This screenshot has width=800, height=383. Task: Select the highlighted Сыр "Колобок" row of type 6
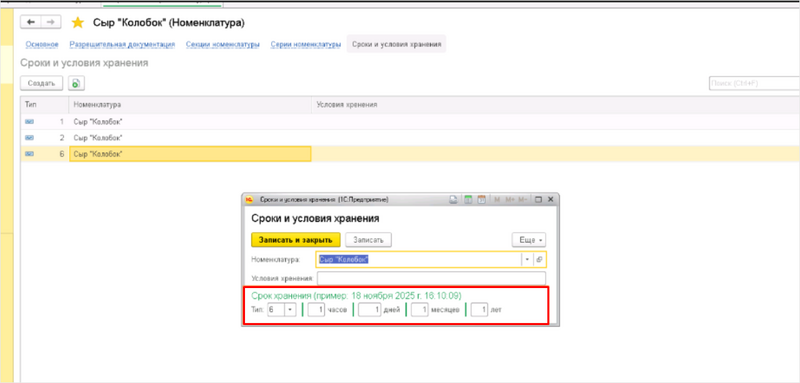[410, 154]
